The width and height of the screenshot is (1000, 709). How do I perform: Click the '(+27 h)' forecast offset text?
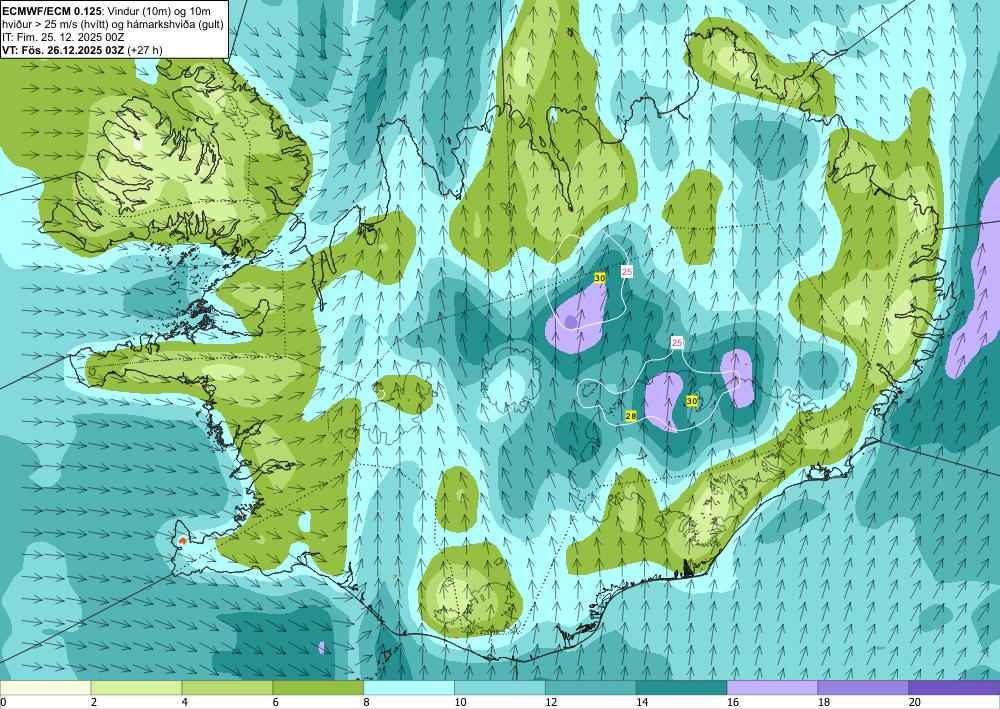tap(145, 50)
